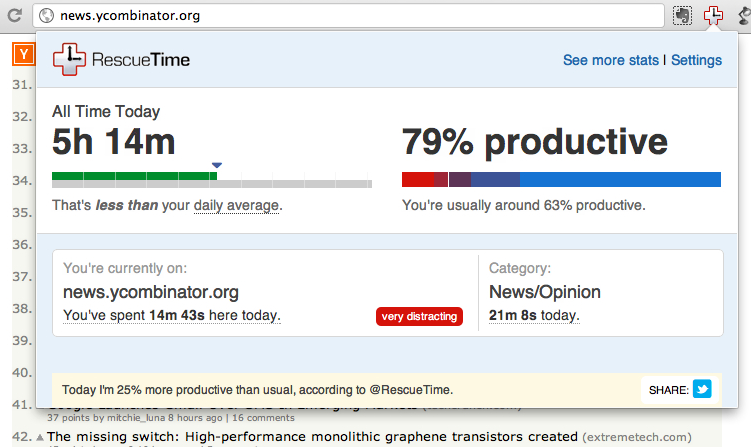Click the daily average marker triangle
Viewport: 751px width, 447px height.
(x=217, y=165)
